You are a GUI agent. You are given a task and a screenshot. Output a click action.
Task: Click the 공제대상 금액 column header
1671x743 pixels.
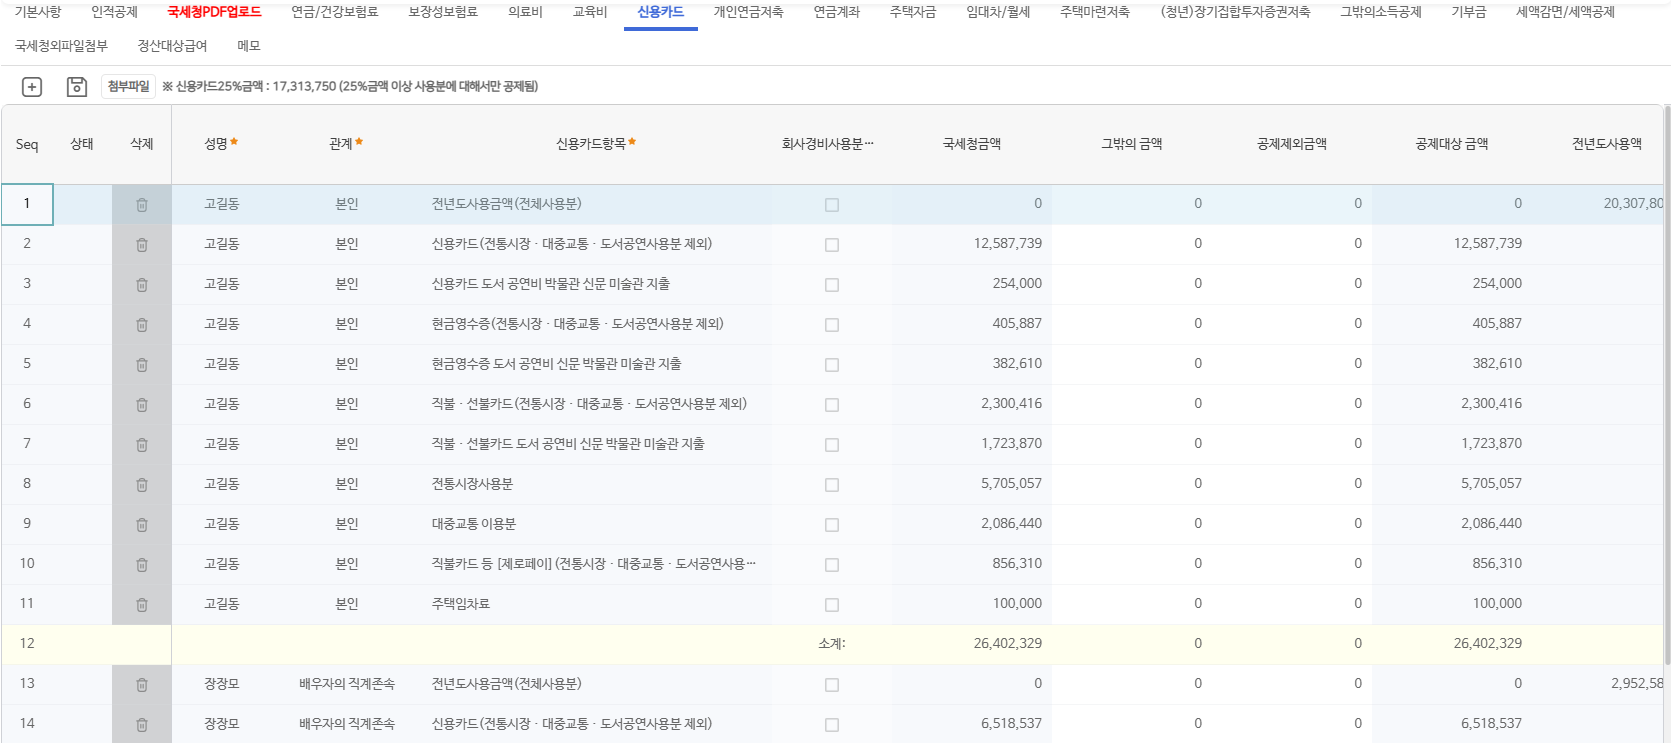[x=1452, y=144]
